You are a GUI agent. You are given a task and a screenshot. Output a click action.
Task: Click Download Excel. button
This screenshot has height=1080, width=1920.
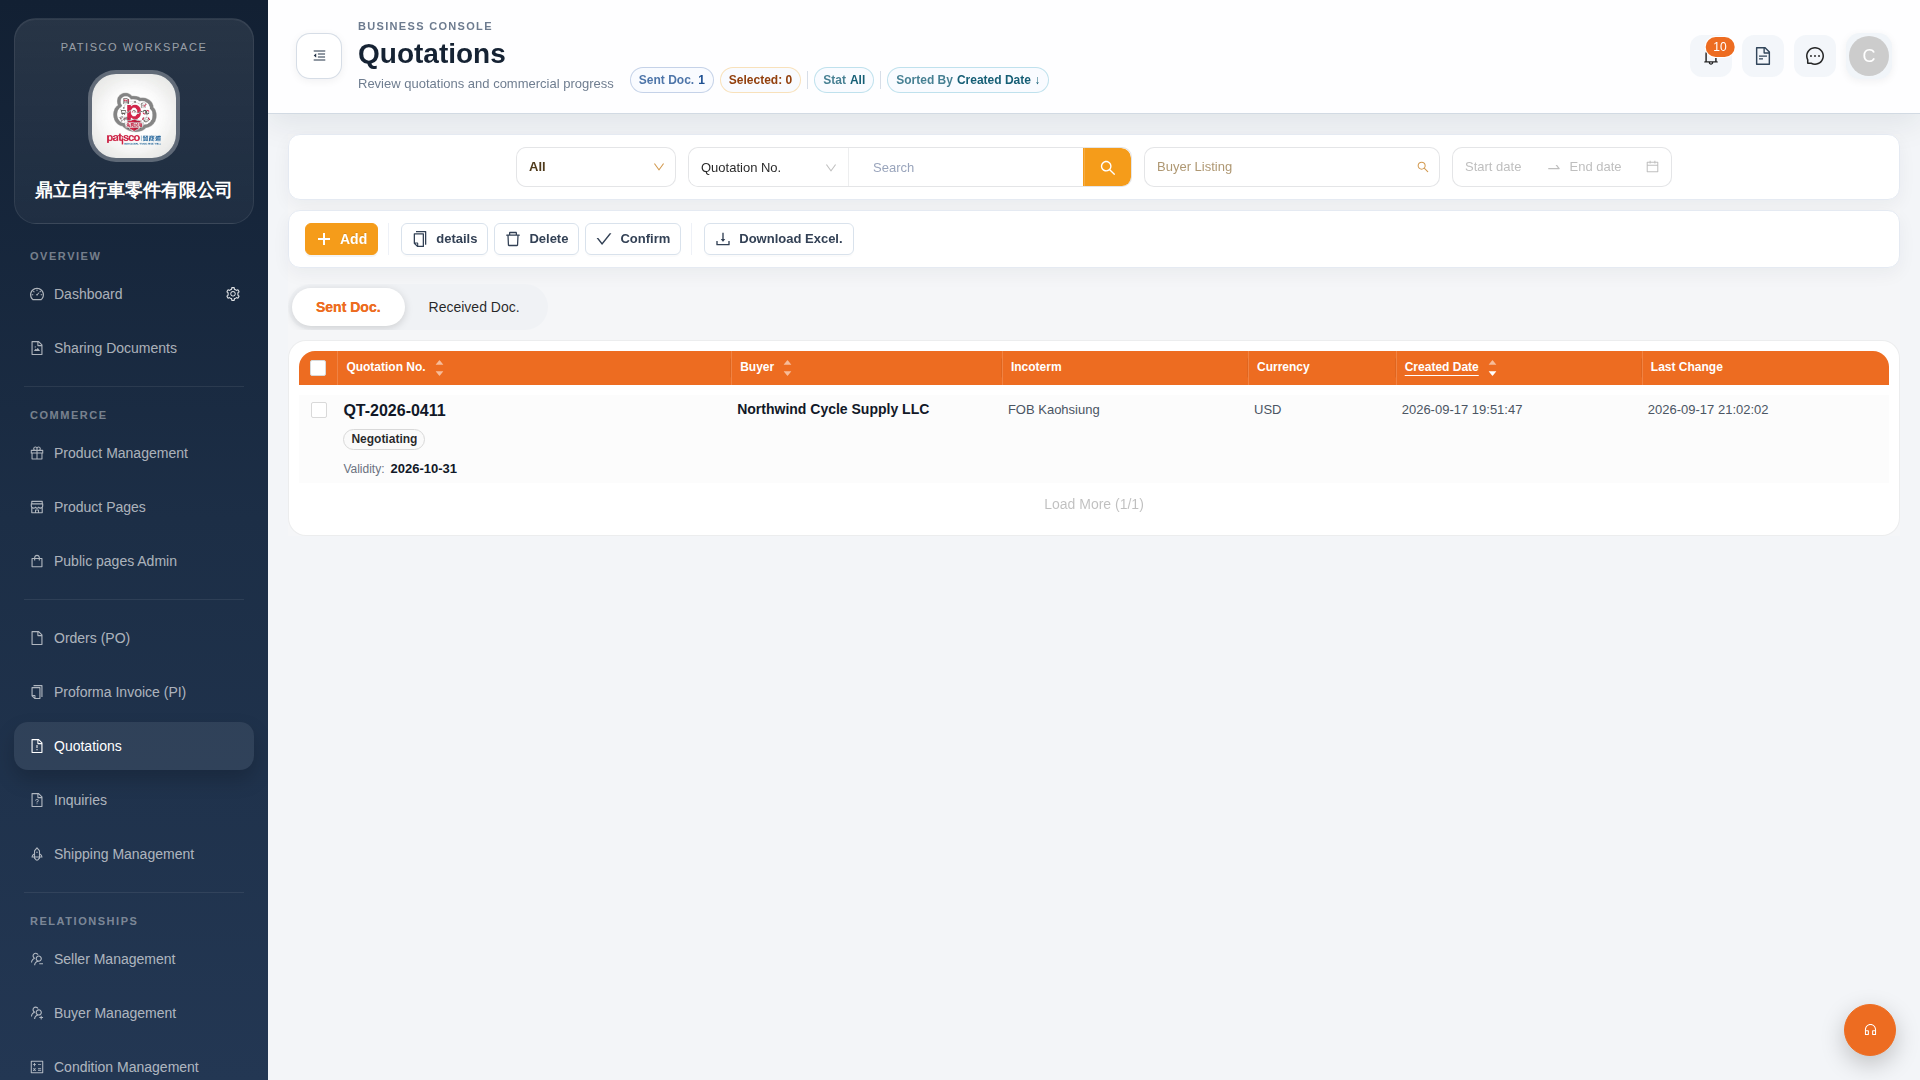point(779,239)
